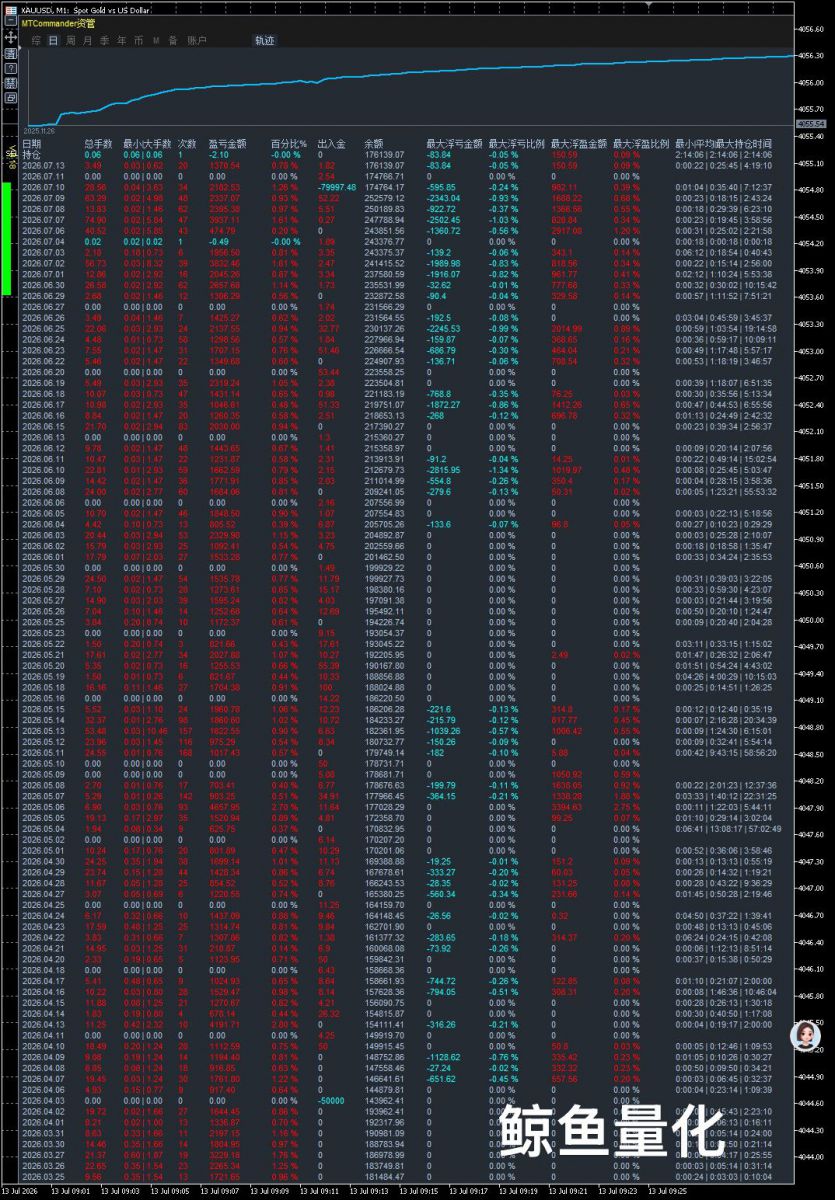The height and width of the screenshot is (1200, 835).
Task: Open the 账户 account tab
Action: [197, 41]
